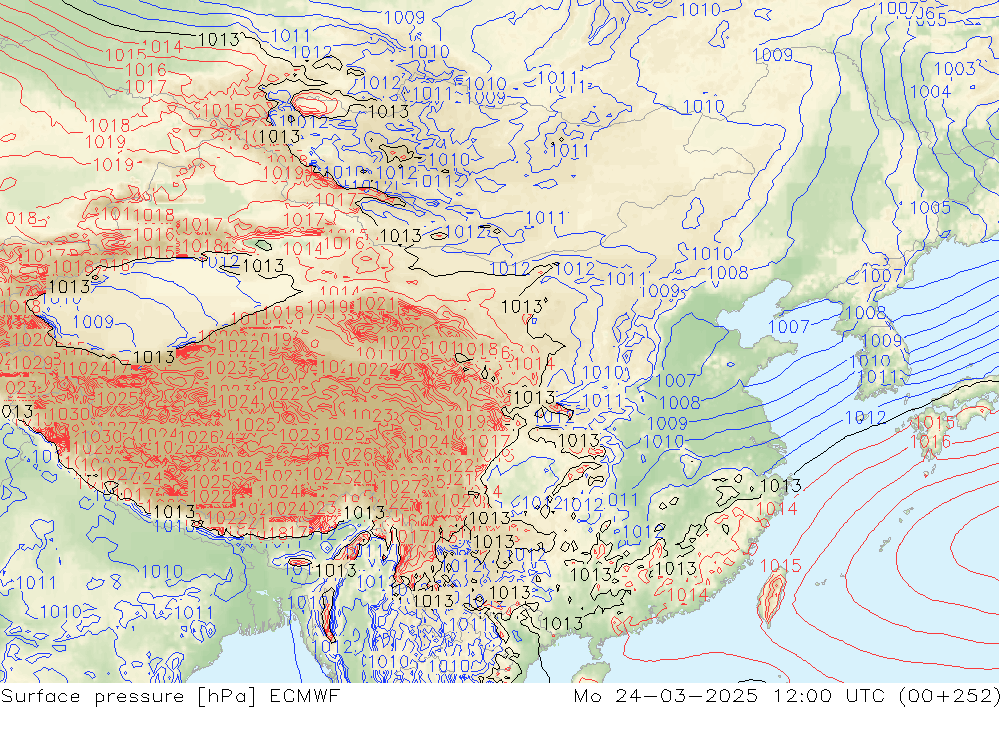Select the blue 1012 label south of Korea
This screenshot has height=733, width=1000.
click(865, 418)
